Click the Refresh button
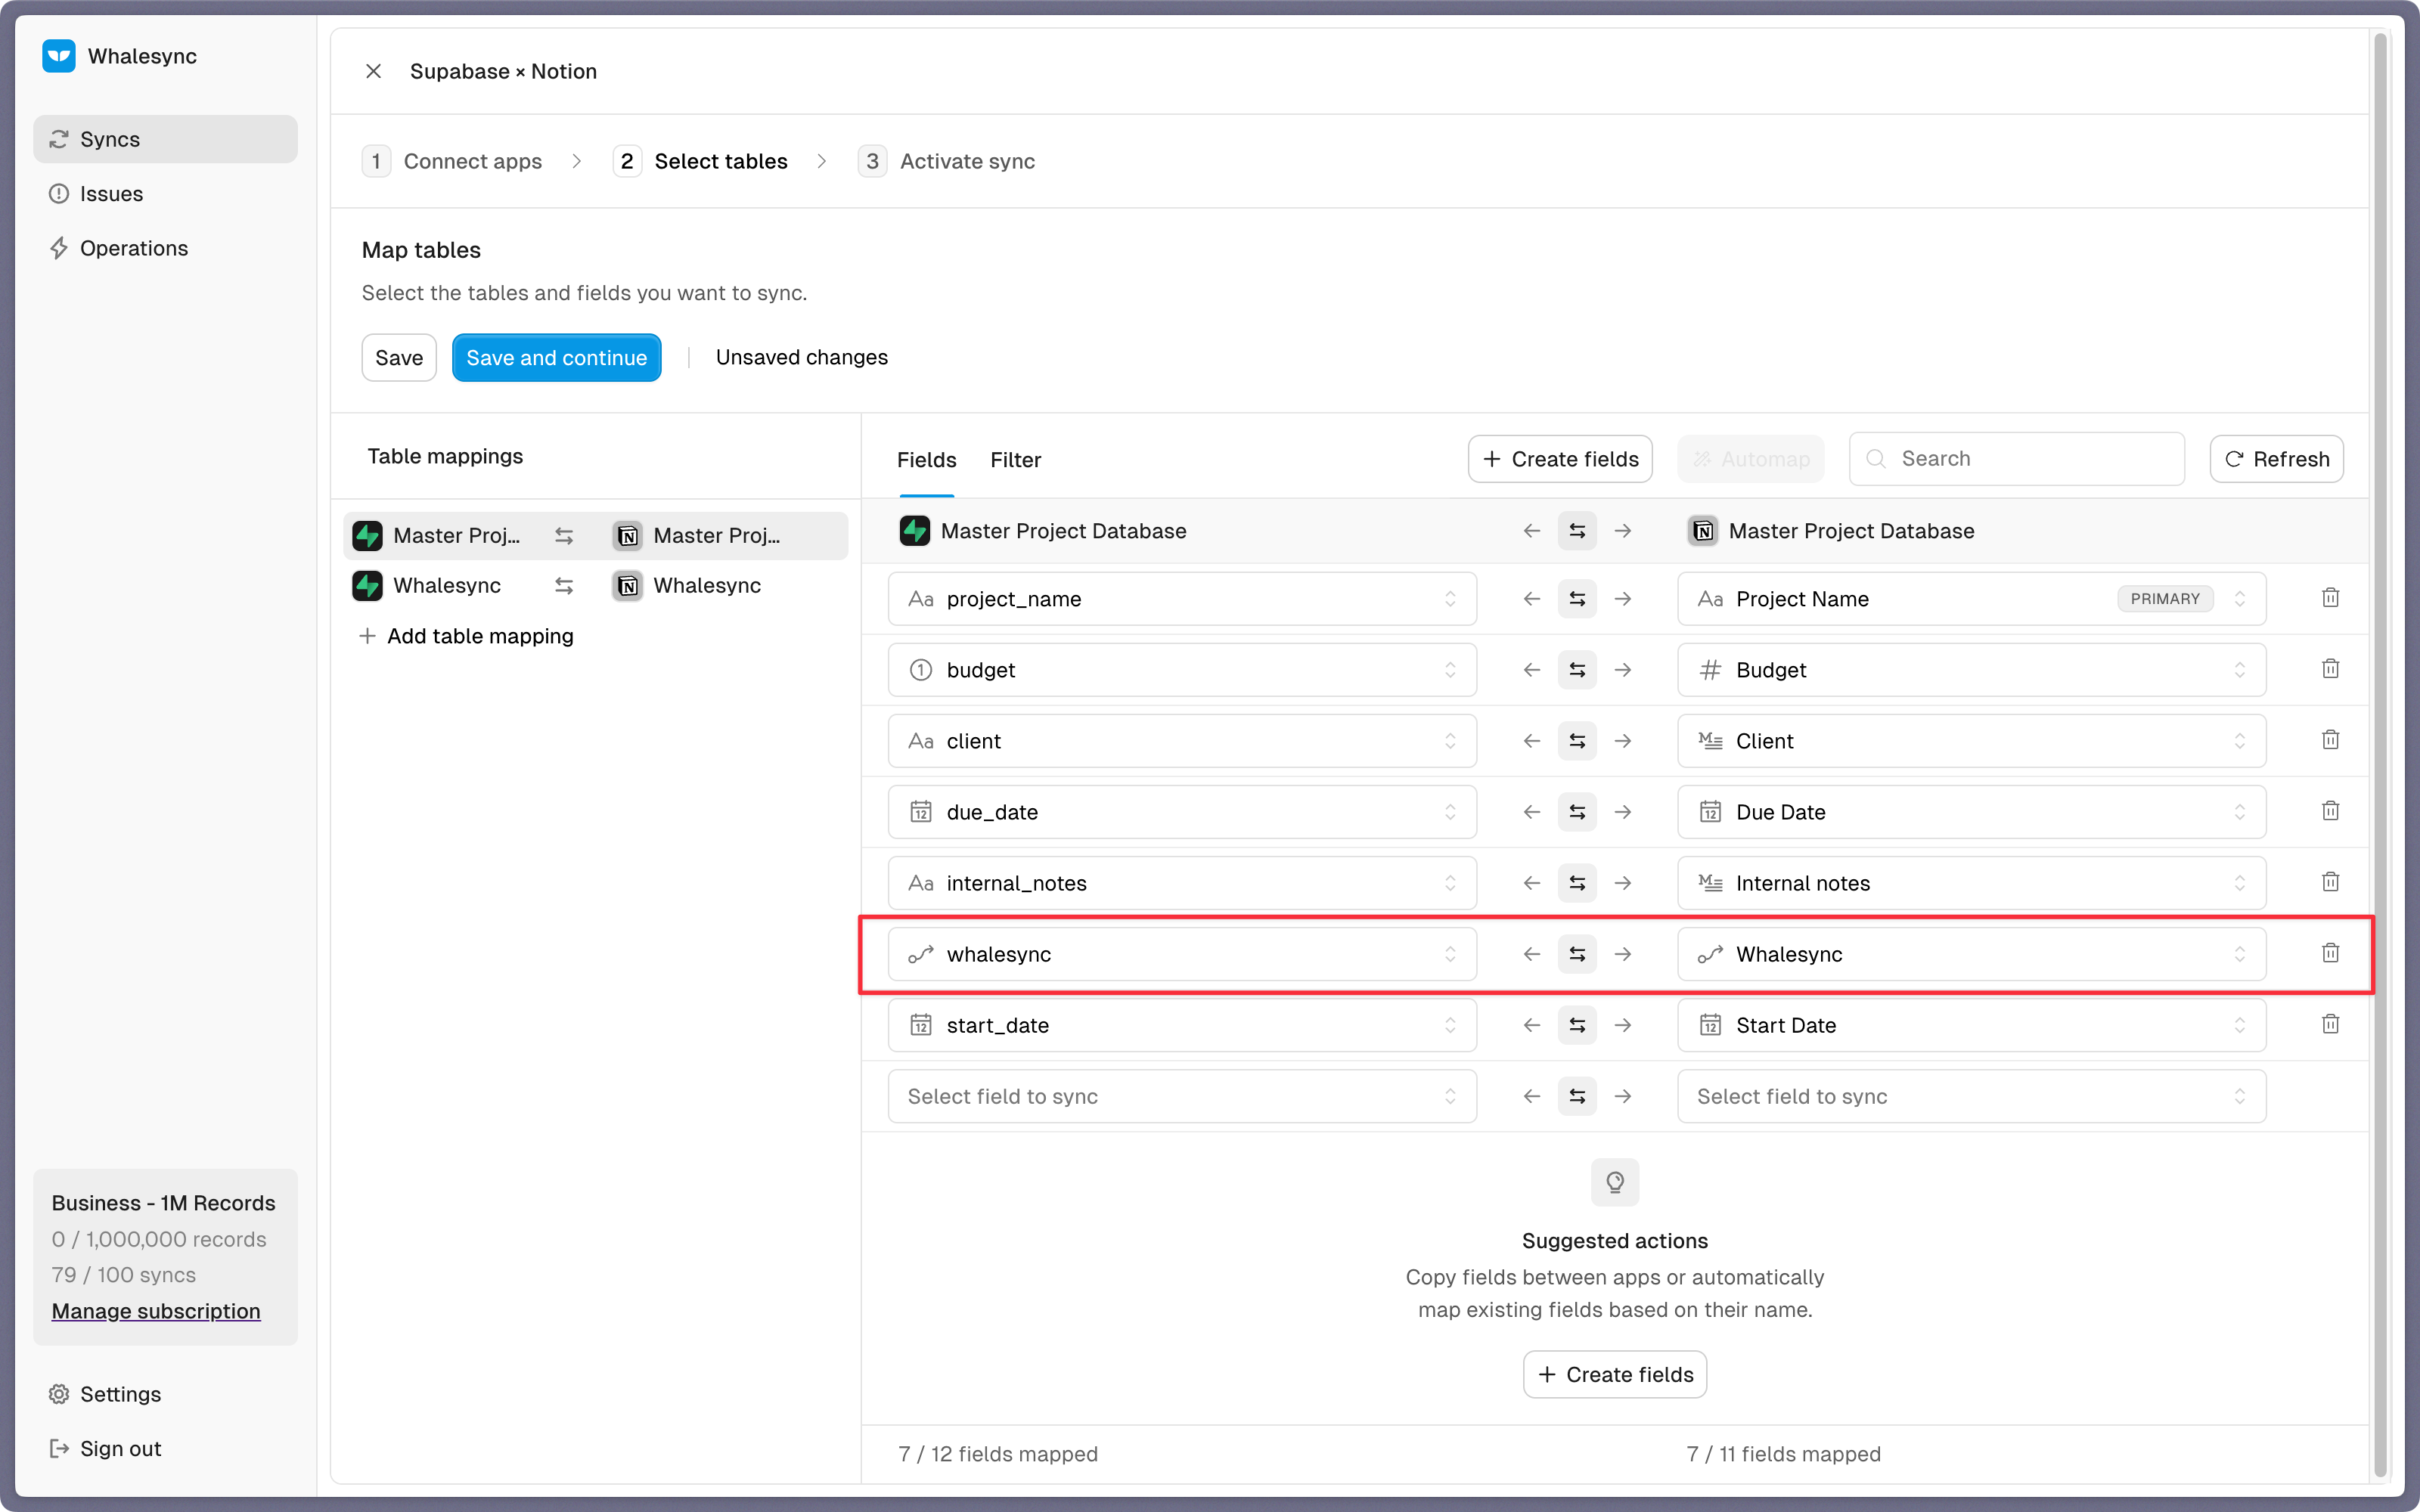 pyautogui.click(x=2276, y=459)
